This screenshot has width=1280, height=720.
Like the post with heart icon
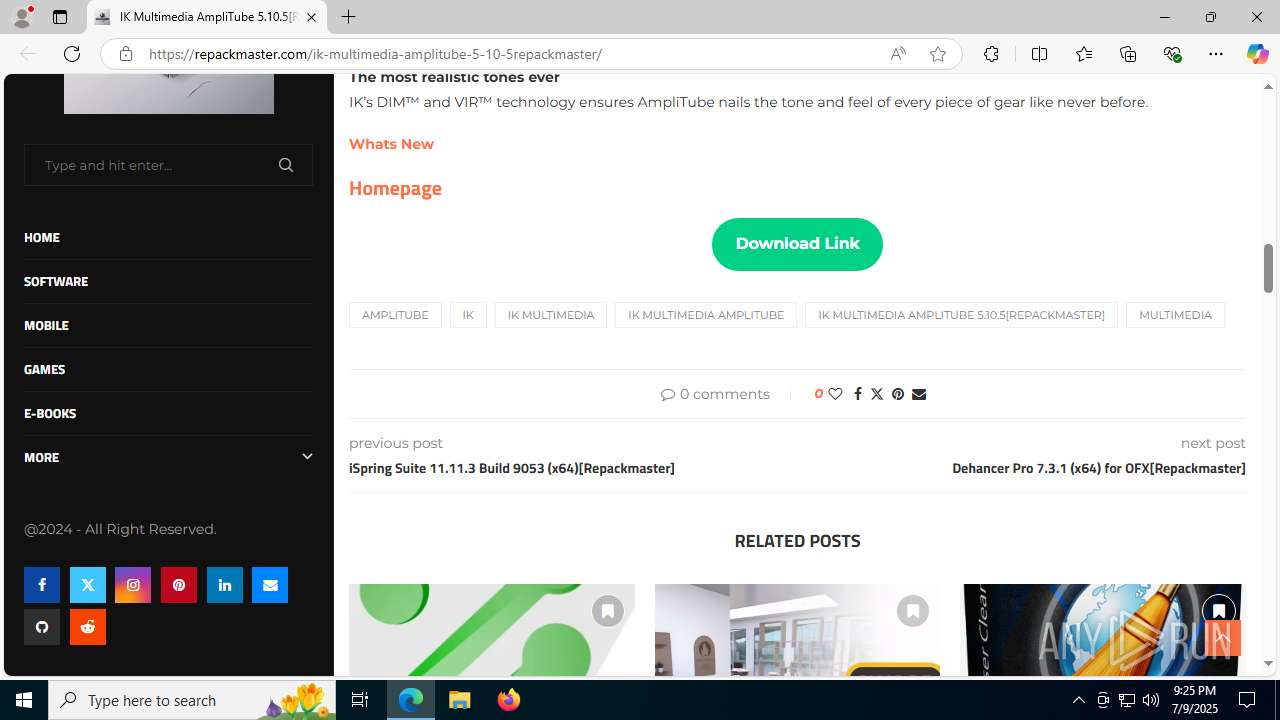tap(835, 394)
